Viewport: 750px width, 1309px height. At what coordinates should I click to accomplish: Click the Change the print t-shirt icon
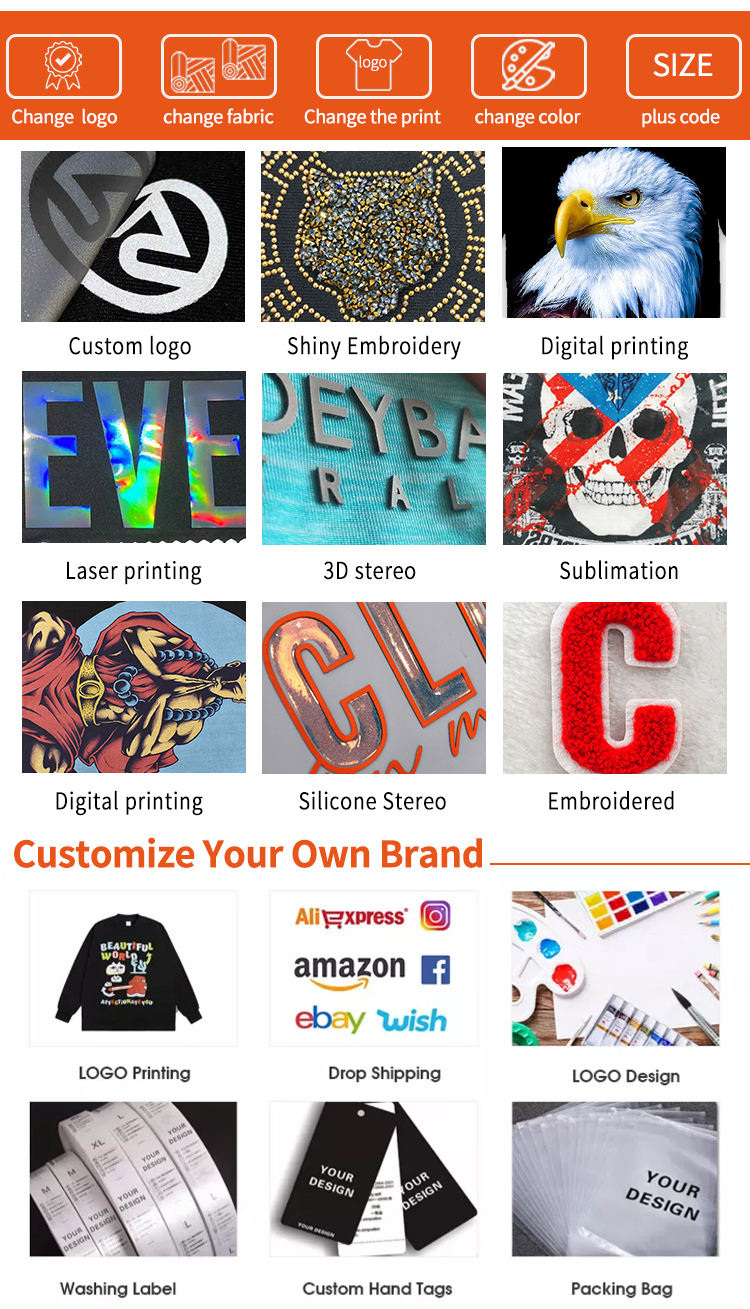373,66
